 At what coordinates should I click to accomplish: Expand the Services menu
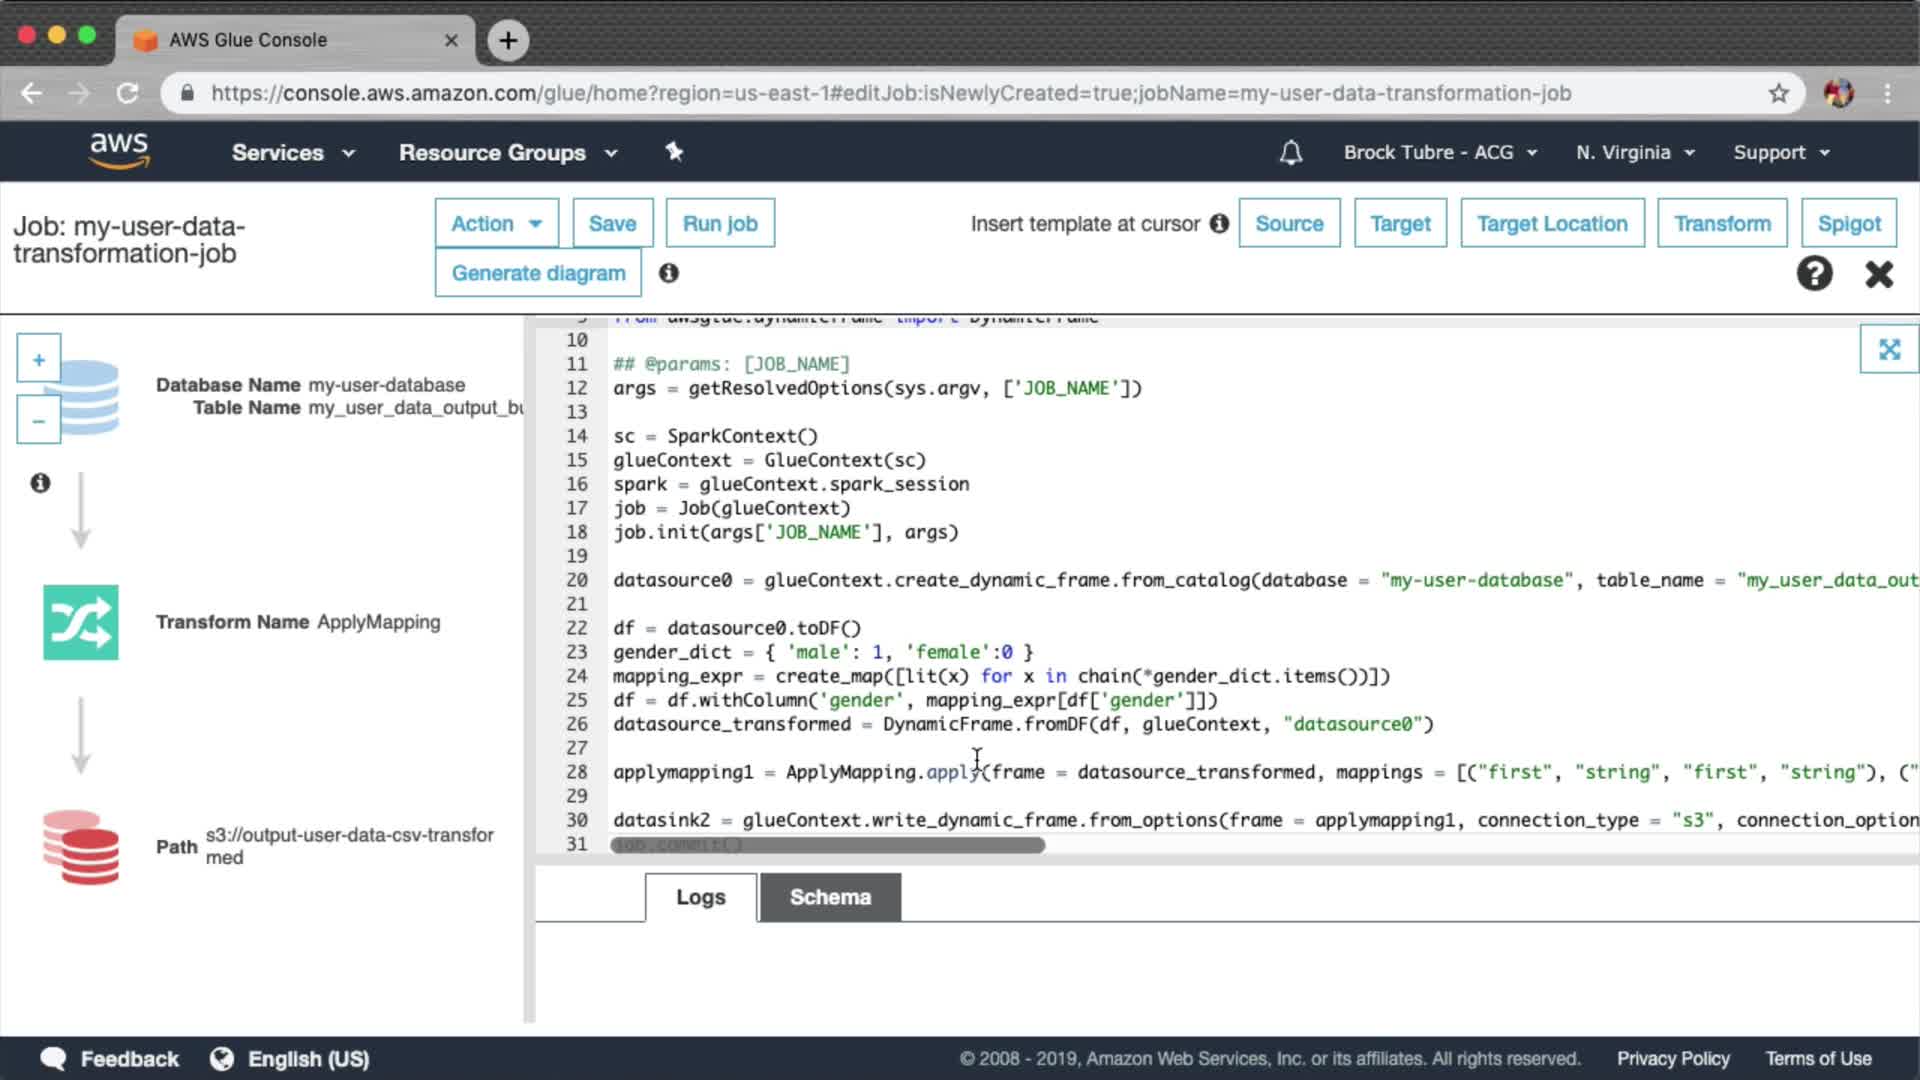(x=293, y=153)
